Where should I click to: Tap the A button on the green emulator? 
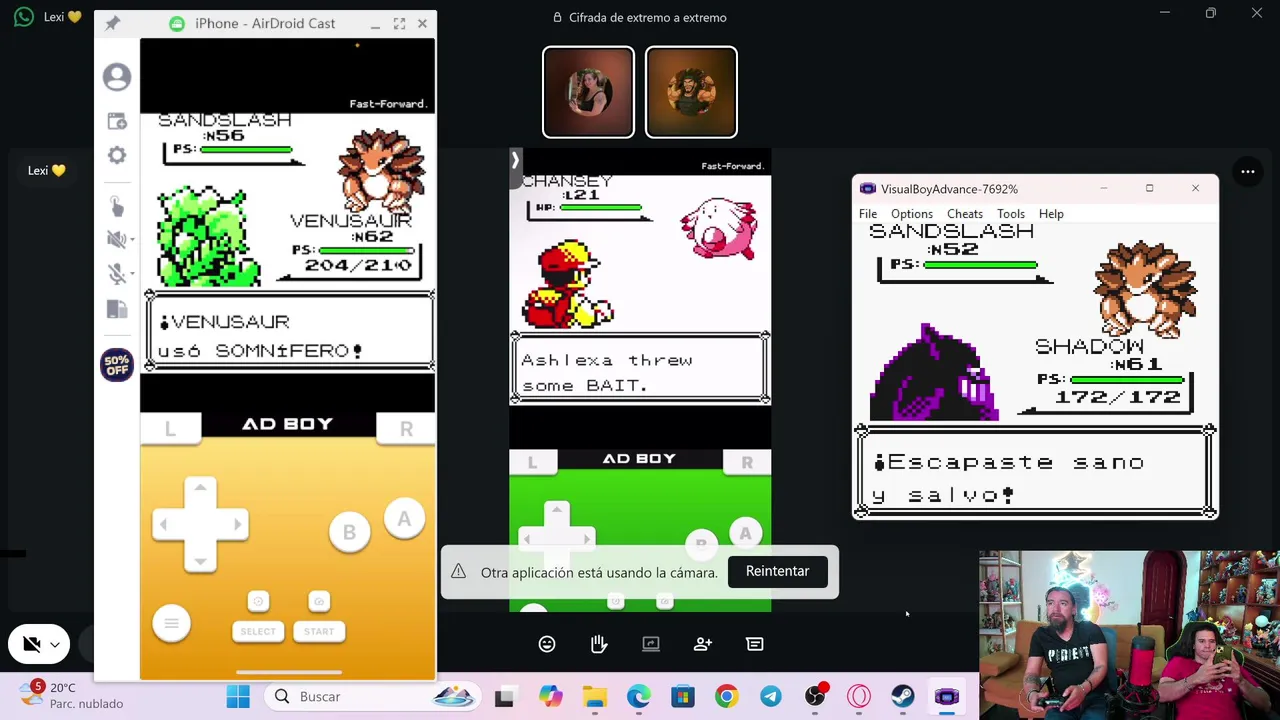(x=745, y=535)
